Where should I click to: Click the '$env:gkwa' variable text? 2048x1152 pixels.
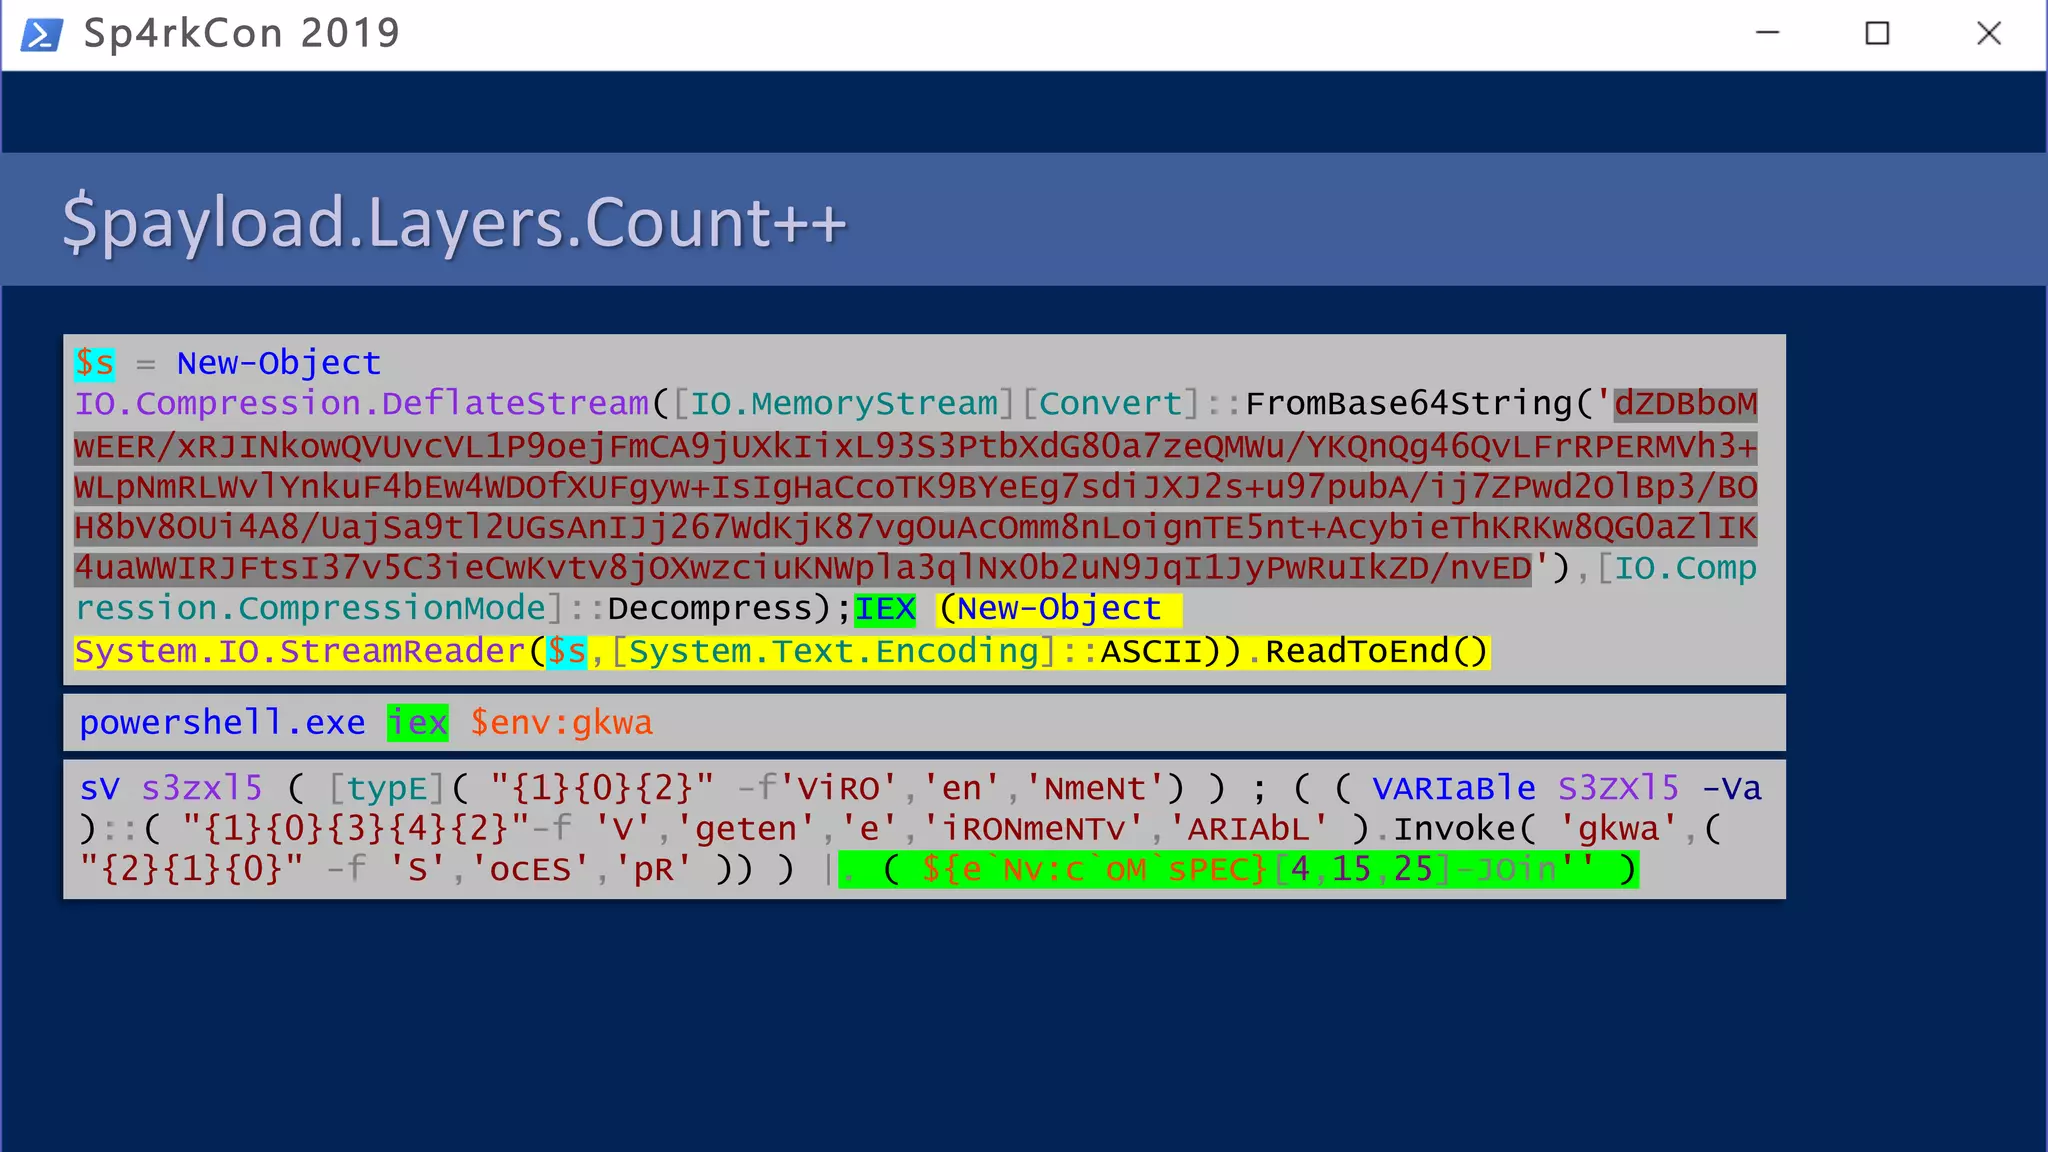(x=562, y=722)
